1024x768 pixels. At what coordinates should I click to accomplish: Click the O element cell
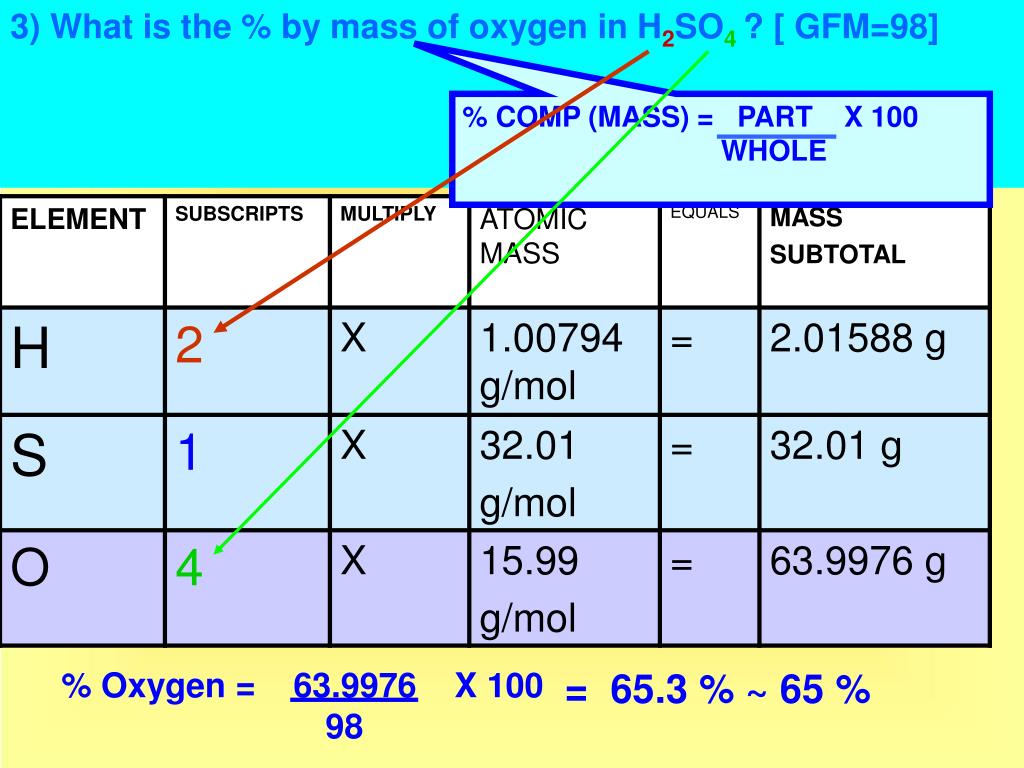pos(82,588)
